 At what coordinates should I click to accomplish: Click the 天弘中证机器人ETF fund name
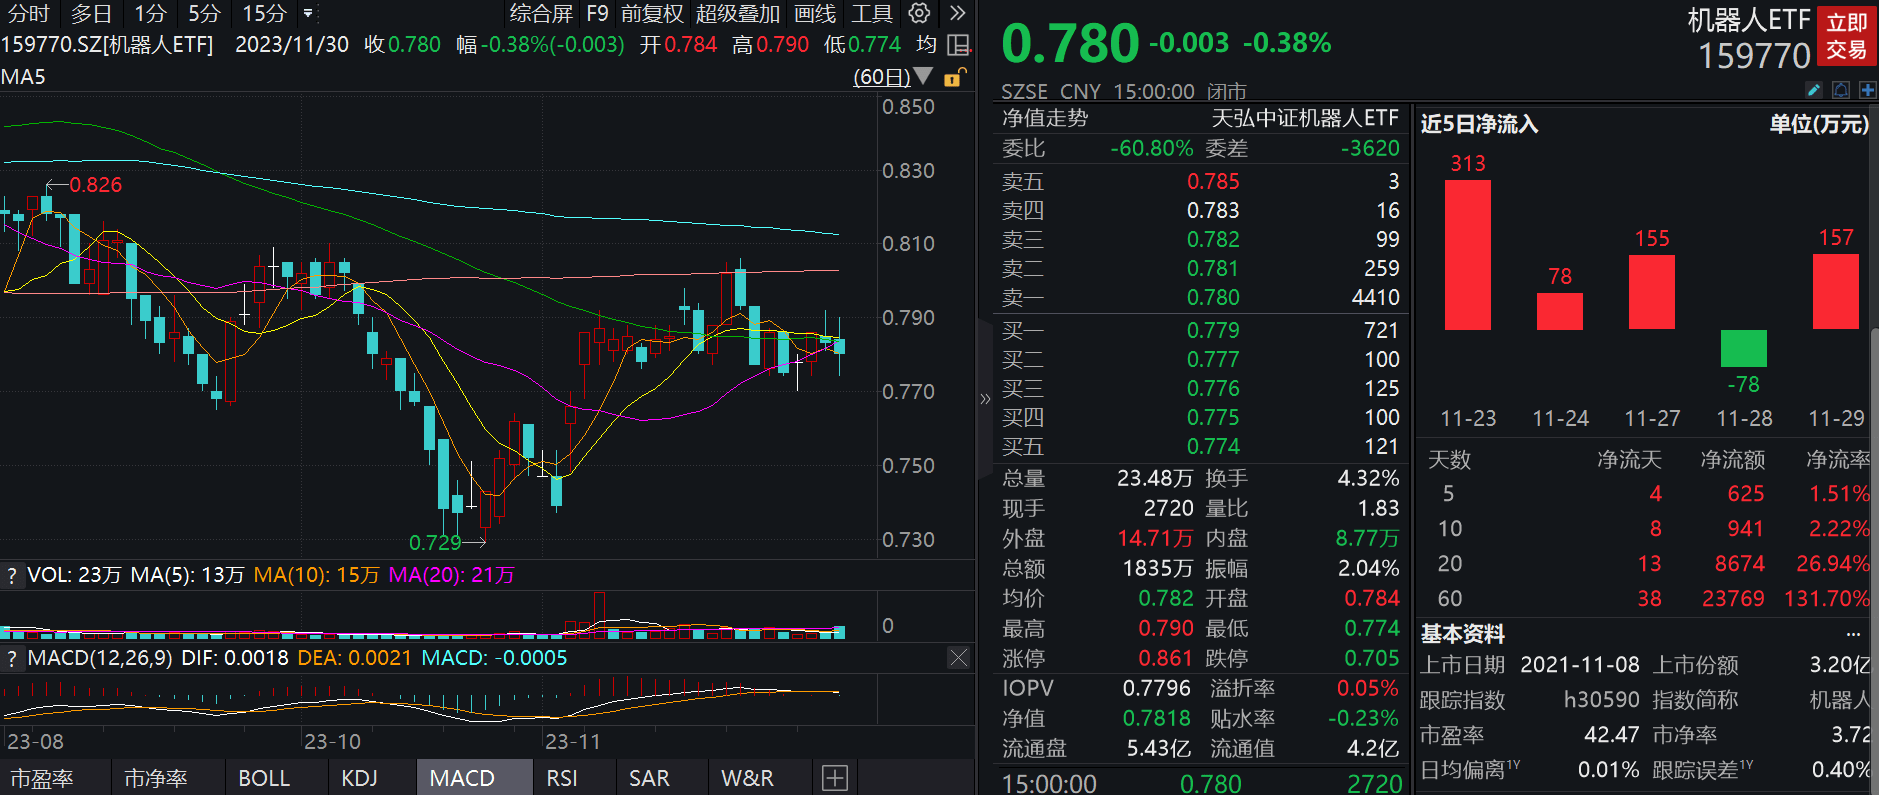(1305, 118)
